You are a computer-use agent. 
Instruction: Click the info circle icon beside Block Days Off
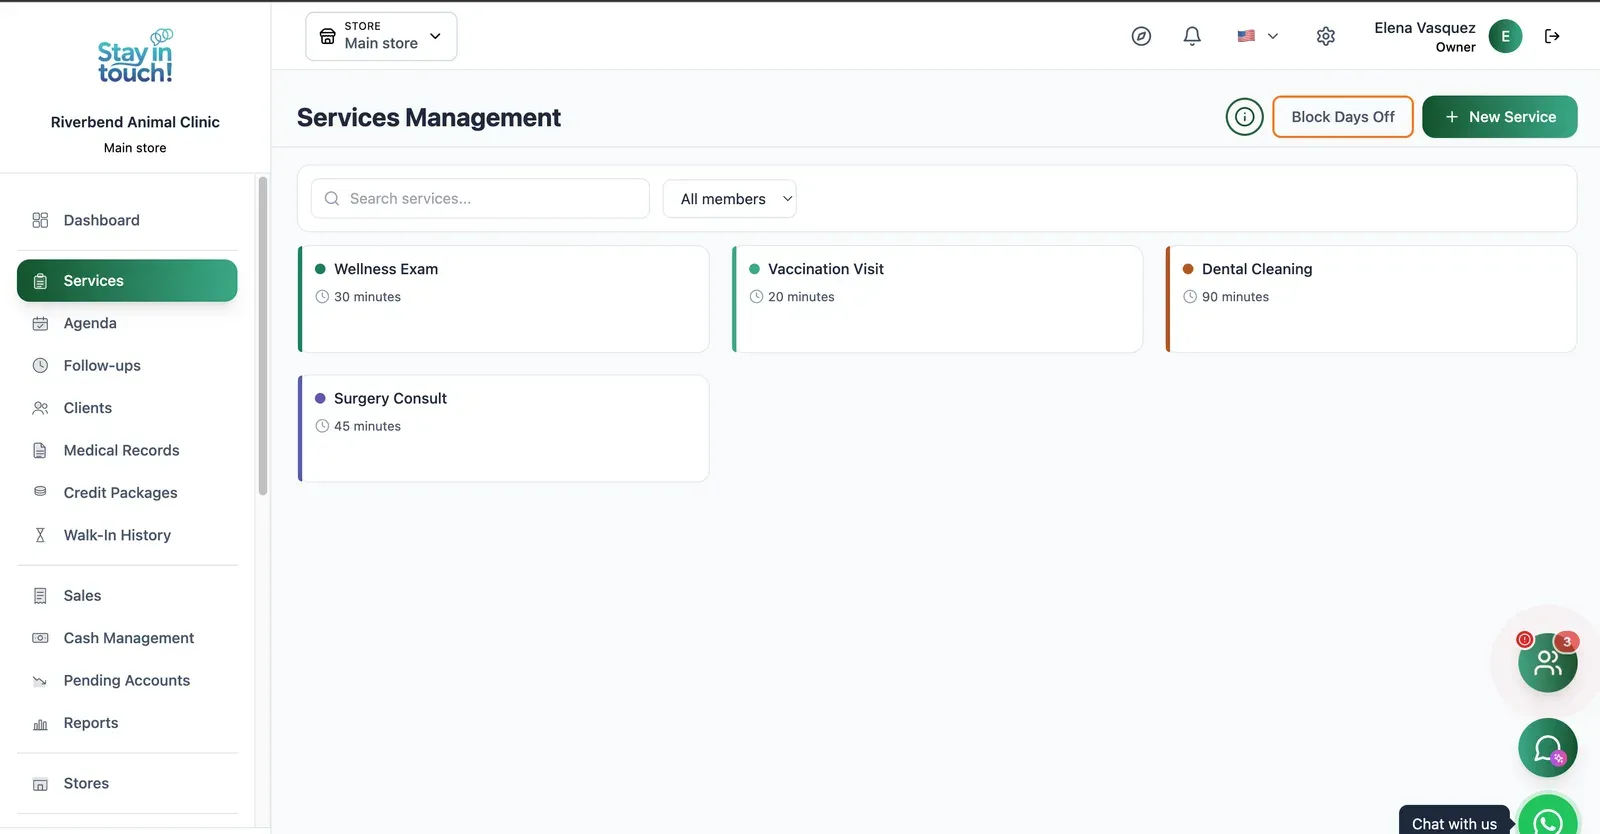(1245, 117)
